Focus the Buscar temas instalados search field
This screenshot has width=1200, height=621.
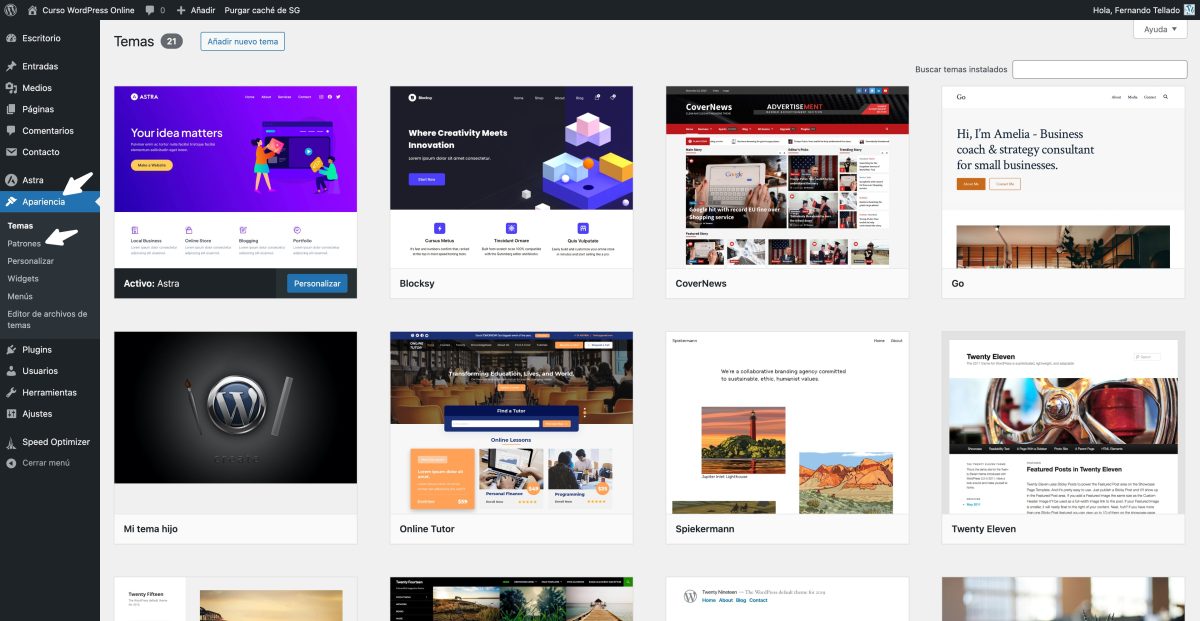click(x=1099, y=69)
